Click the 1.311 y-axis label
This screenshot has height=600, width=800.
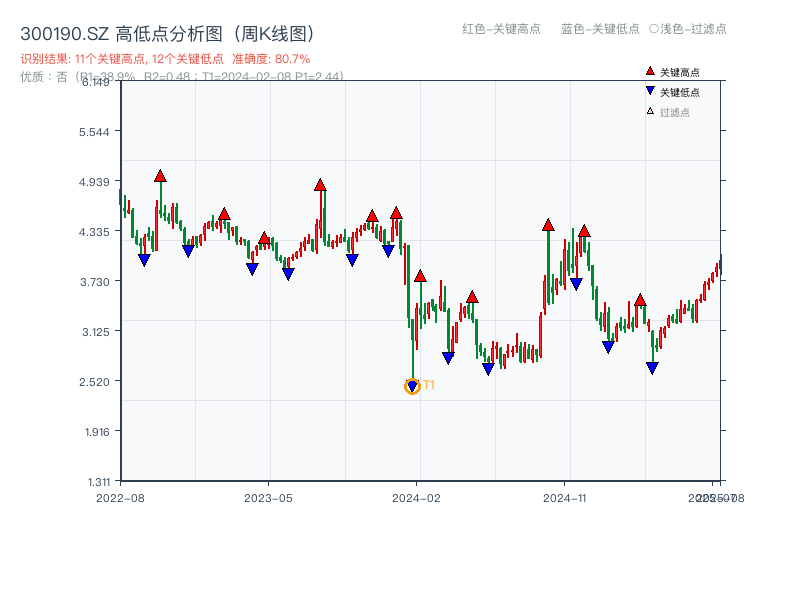pos(99,482)
